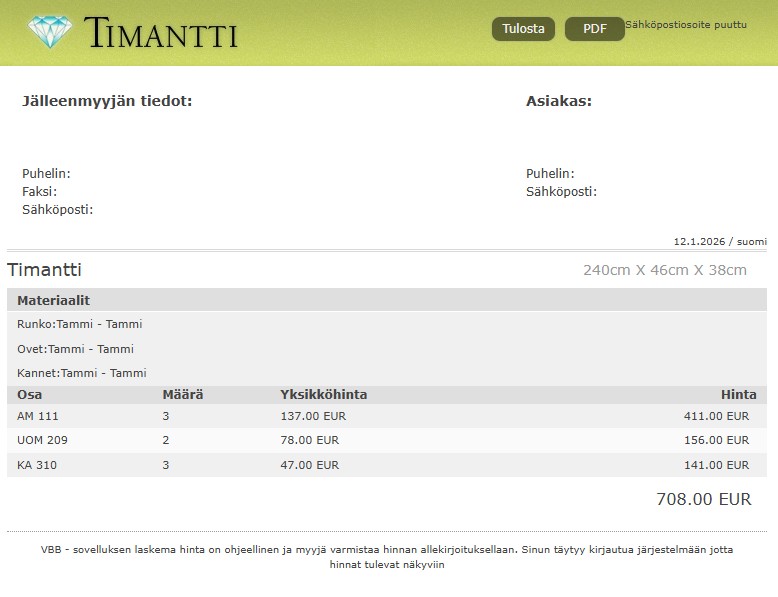Select the Ovet:Tammi - Tammi row
Screen dimensions: 778x597
coord(76,349)
